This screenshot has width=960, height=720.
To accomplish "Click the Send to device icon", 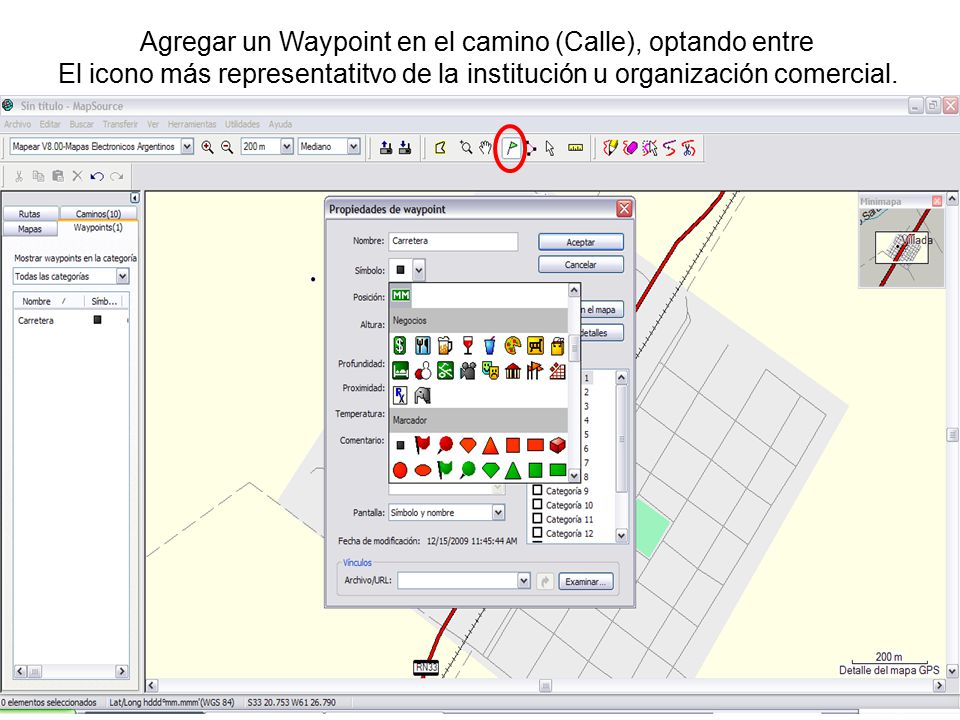I will tap(386, 147).
